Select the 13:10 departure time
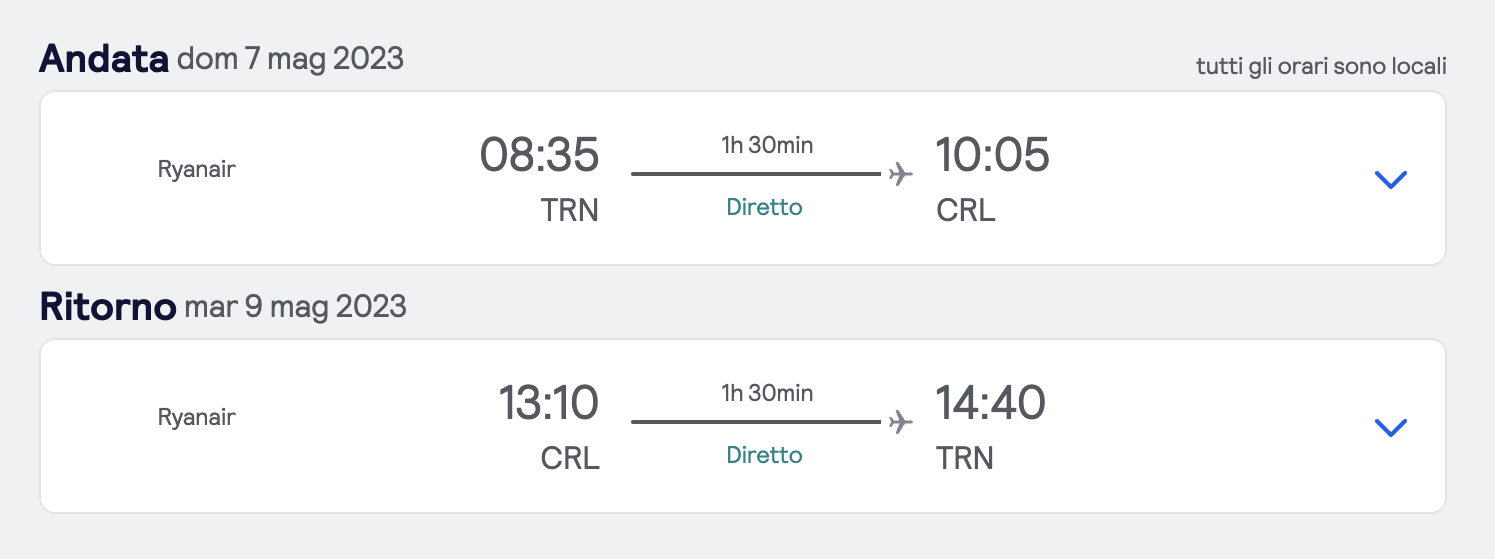 coord(548,403)
